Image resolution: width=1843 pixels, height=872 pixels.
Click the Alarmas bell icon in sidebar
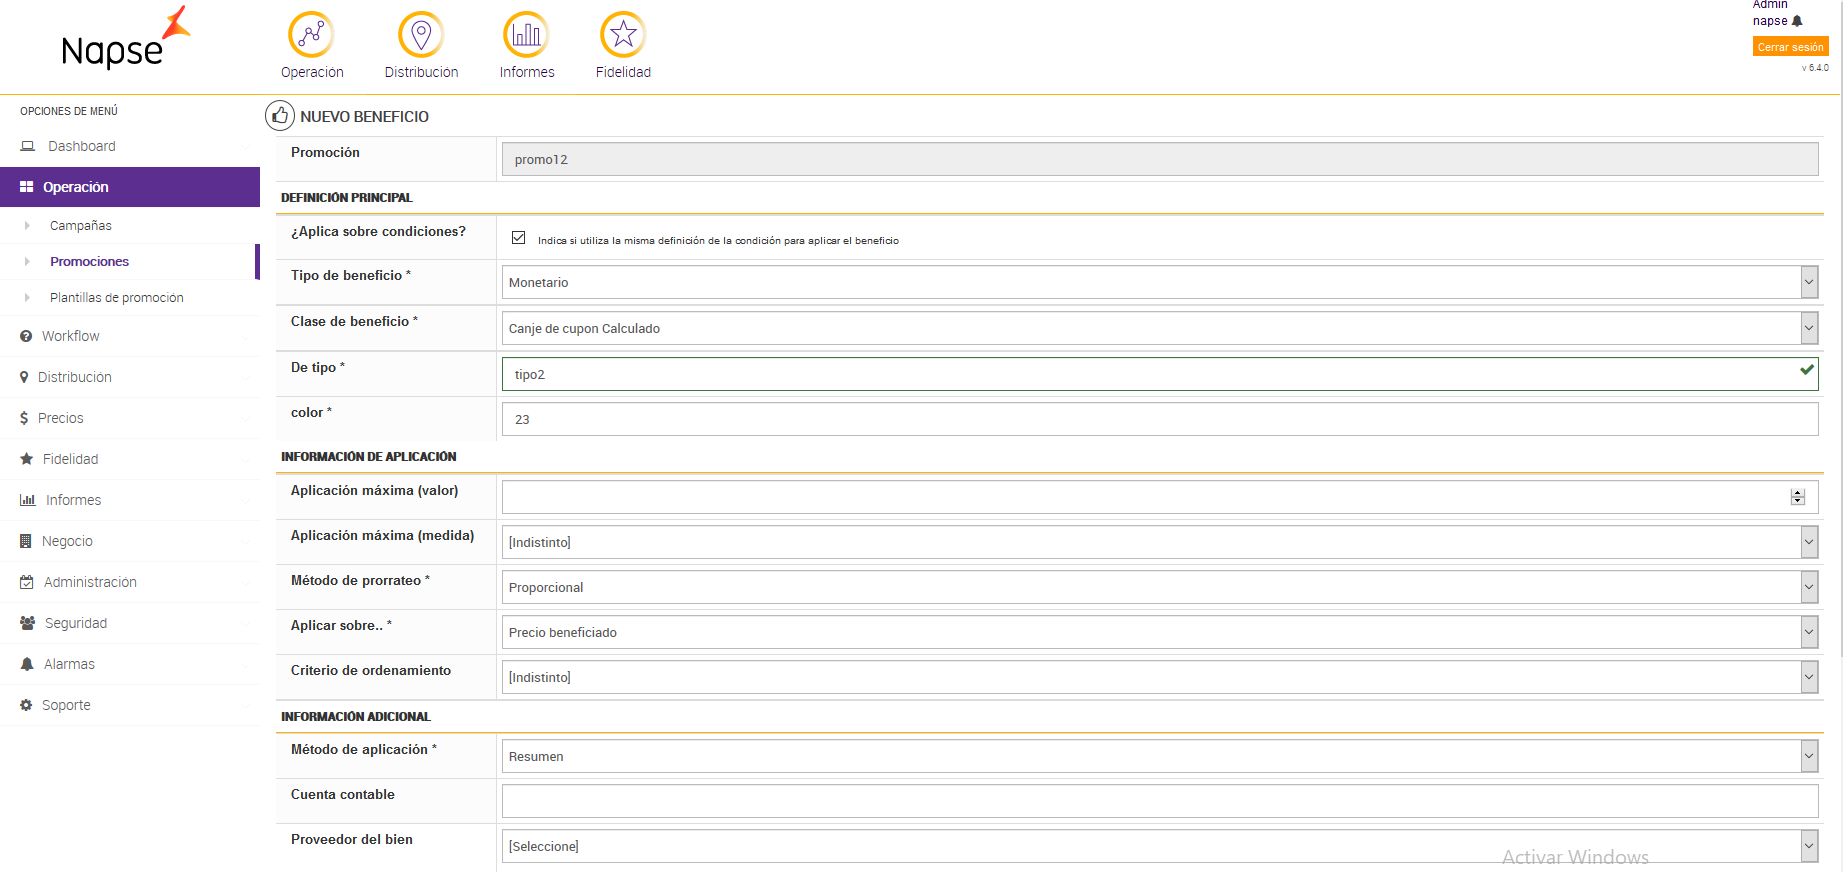click(27, 664)
